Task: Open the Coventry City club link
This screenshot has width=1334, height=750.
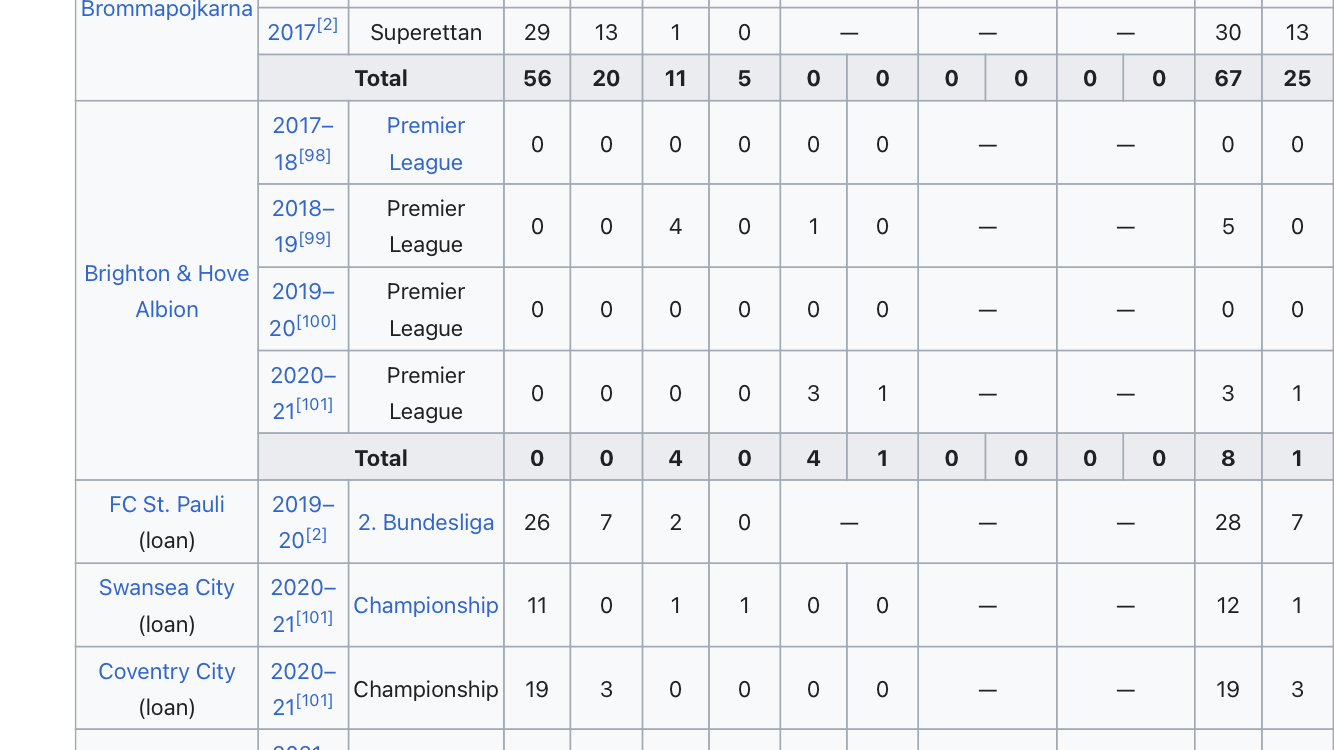Action: tap(167, 671)
